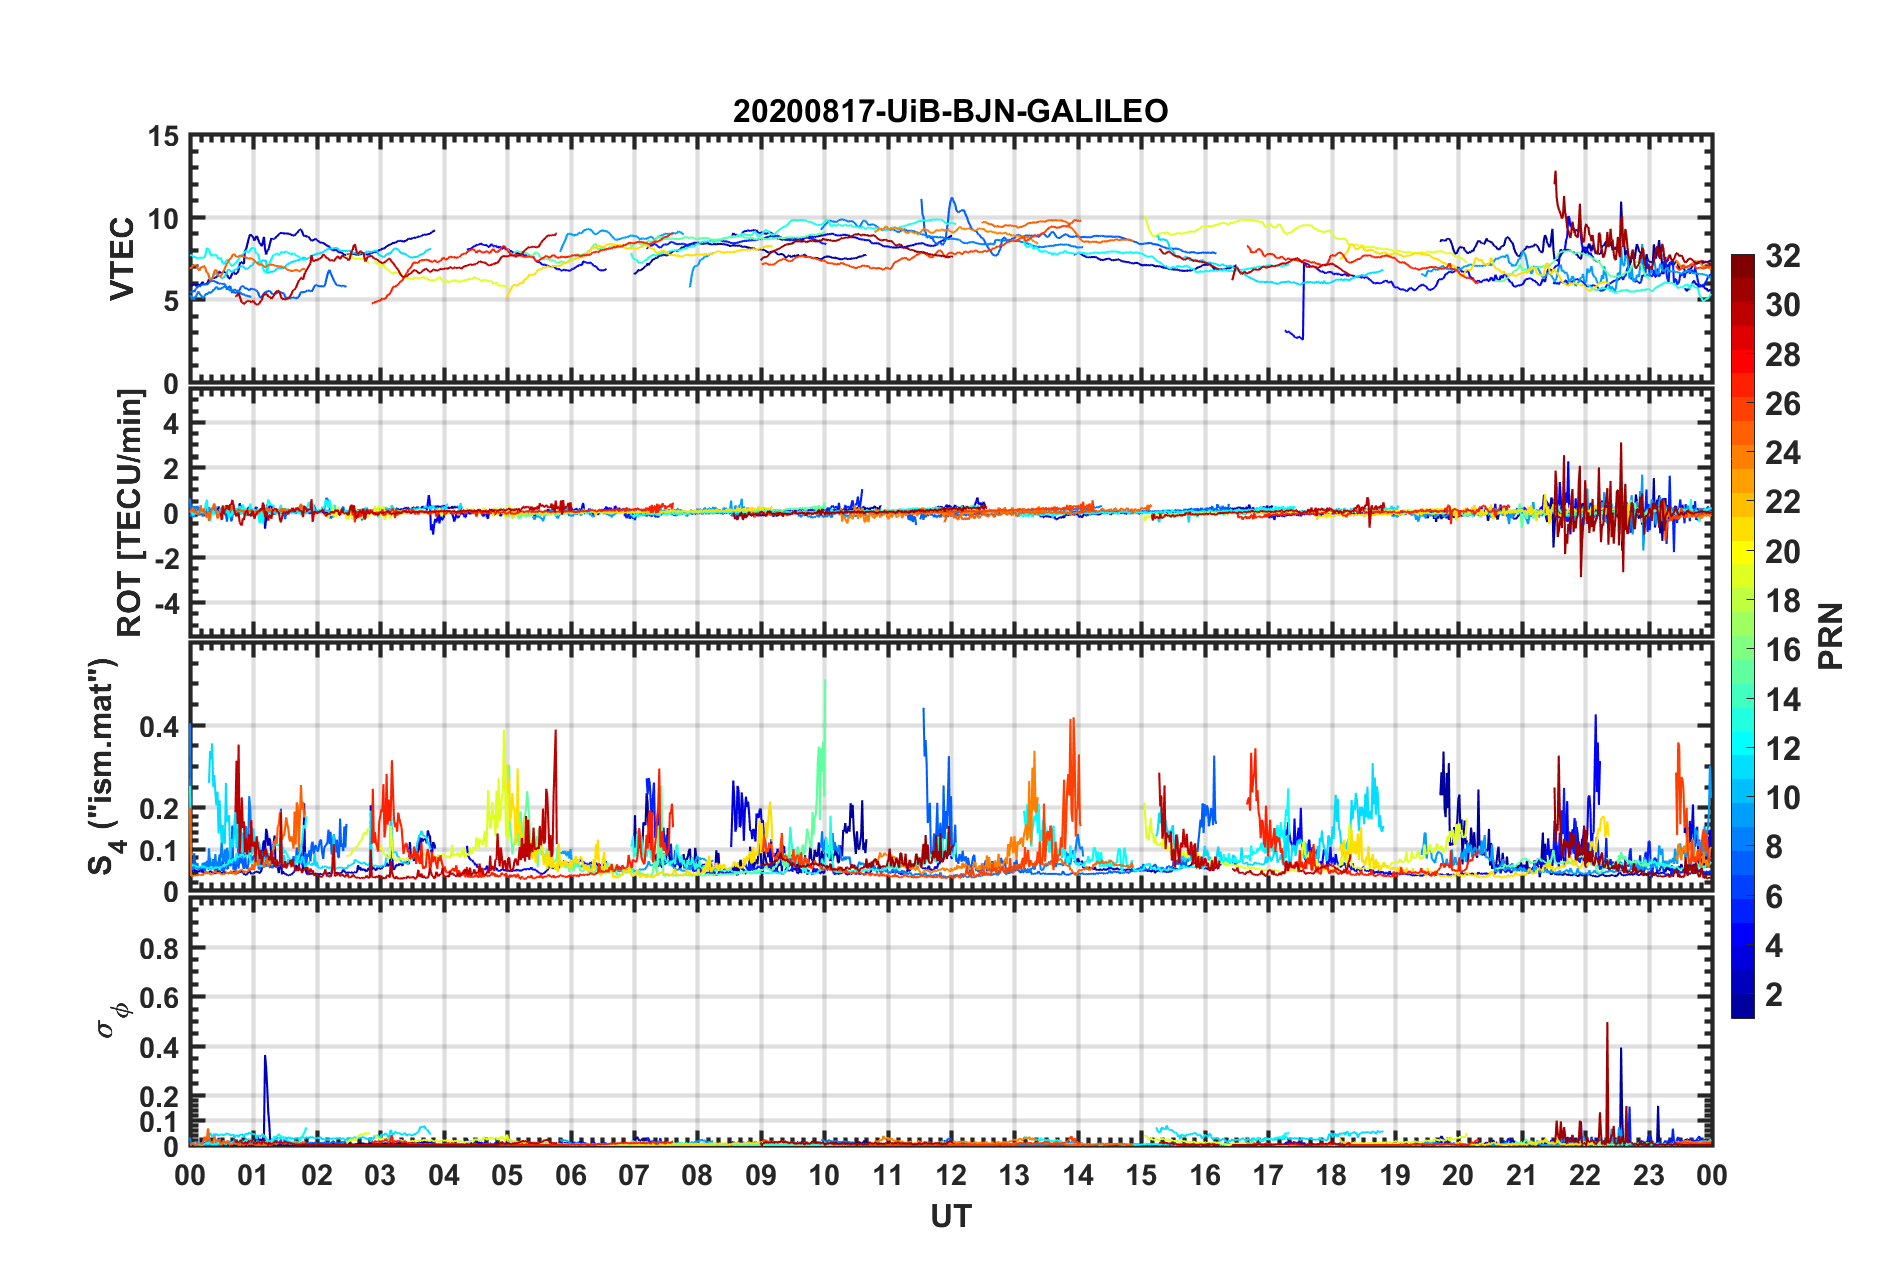Click colorbar tick value 32
The width and height of the screenshot is (1902, 1272).
click(x=1783, y=256)
